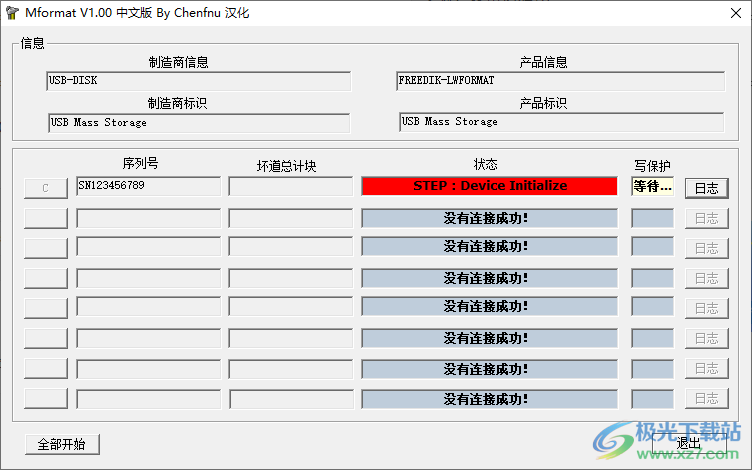Click the first row bad-block total field
This screenshot has height=470, width=752.
coord(291,186)
